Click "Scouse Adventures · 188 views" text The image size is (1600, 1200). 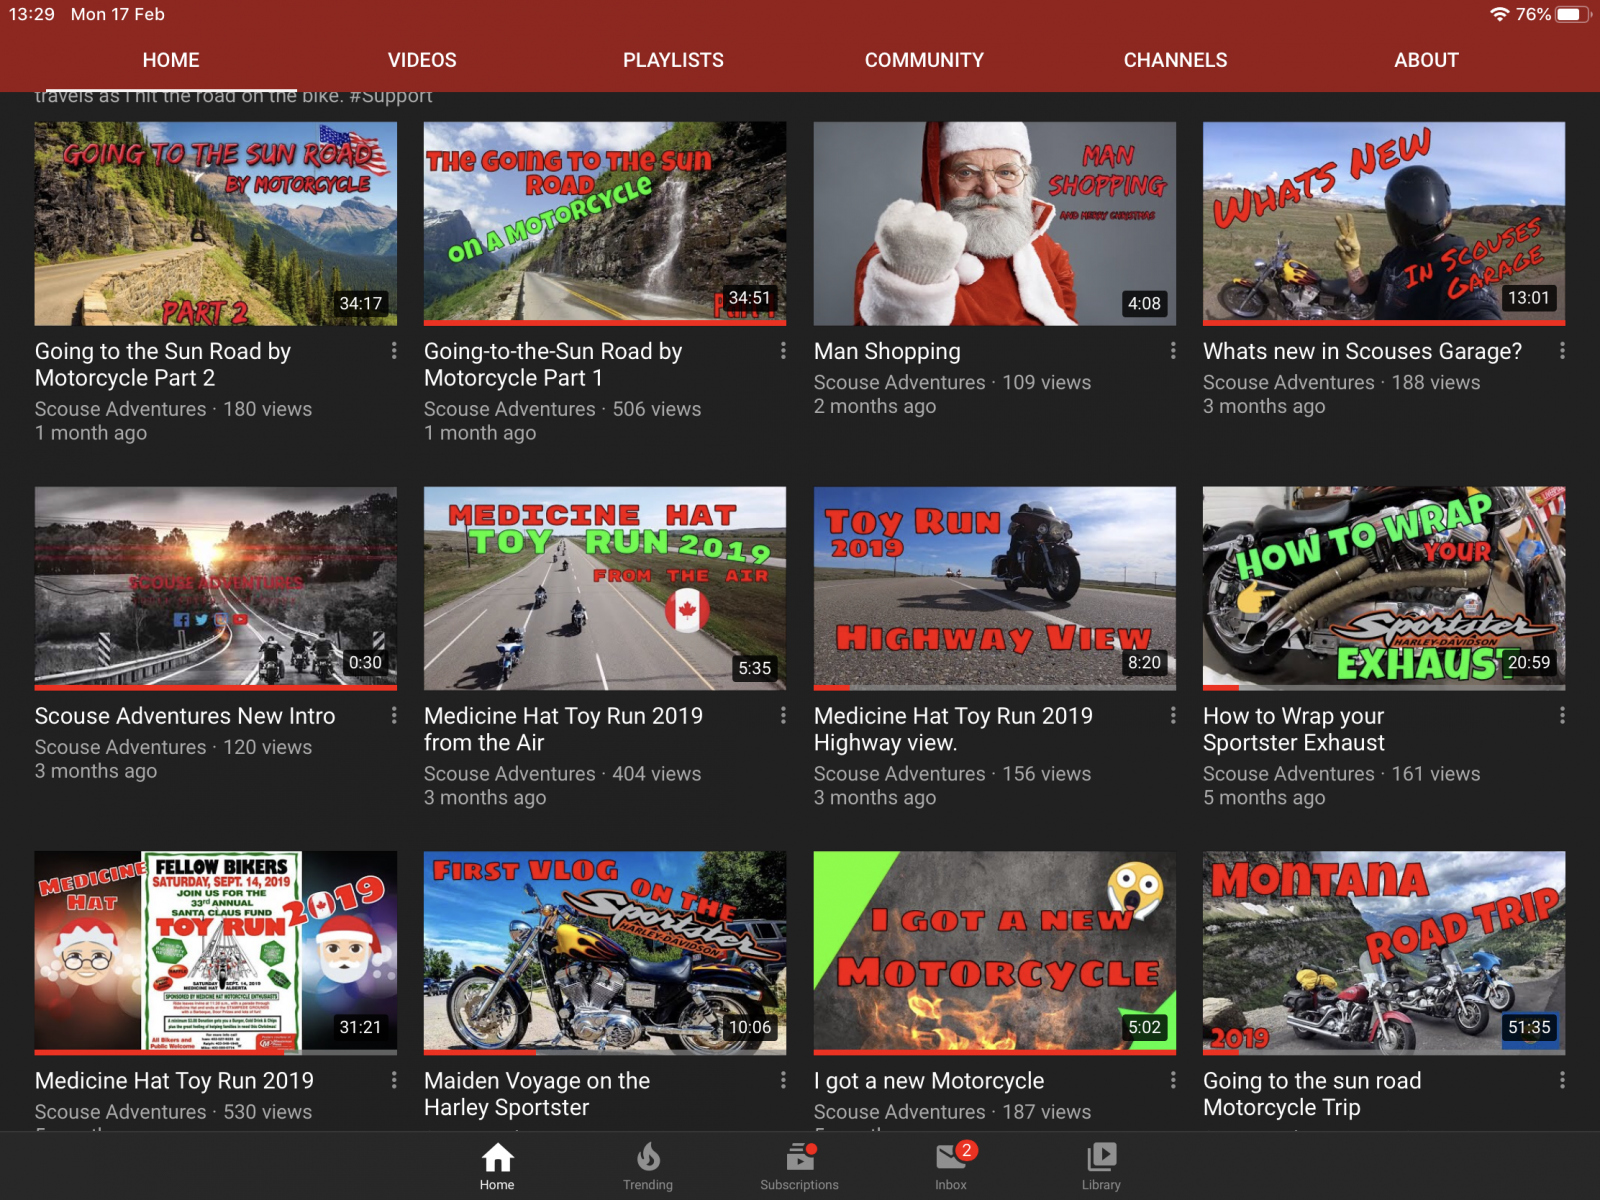[x=1342, y=382]
